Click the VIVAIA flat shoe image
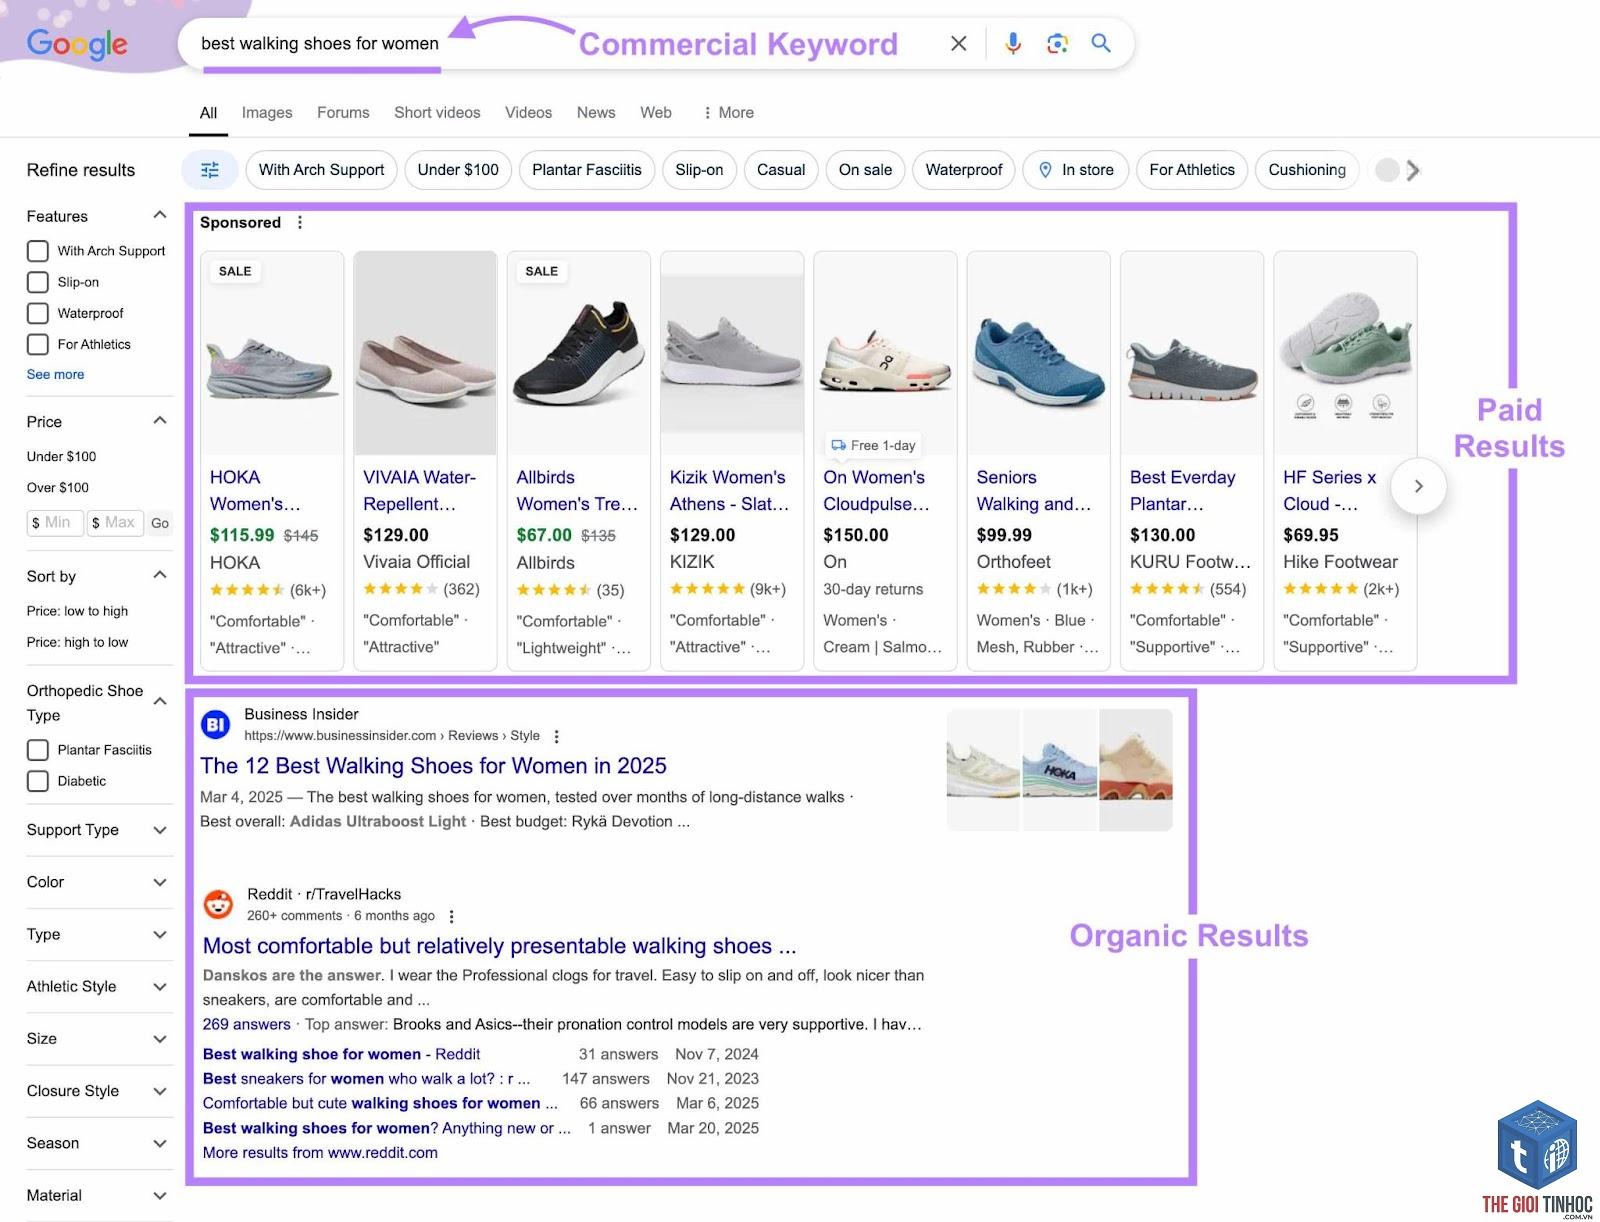This screenshot has height=1222, width=1600. point(425,355)
